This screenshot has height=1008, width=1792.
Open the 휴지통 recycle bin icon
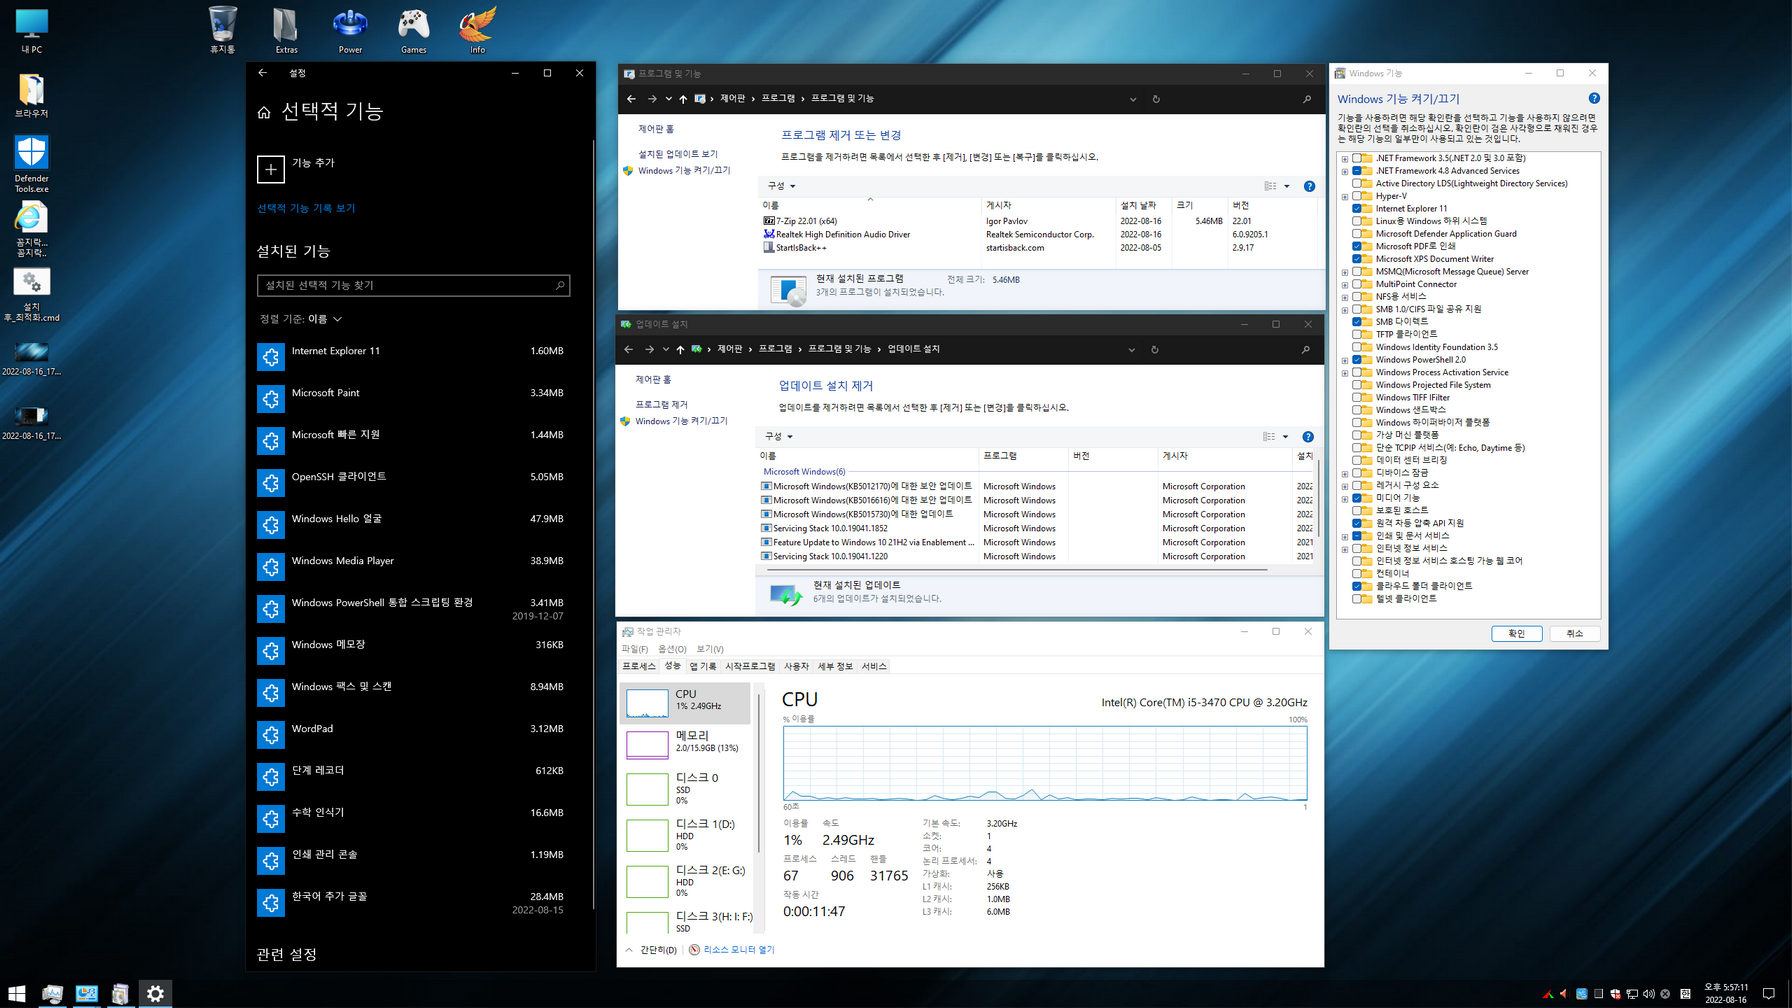click(222, 29)
